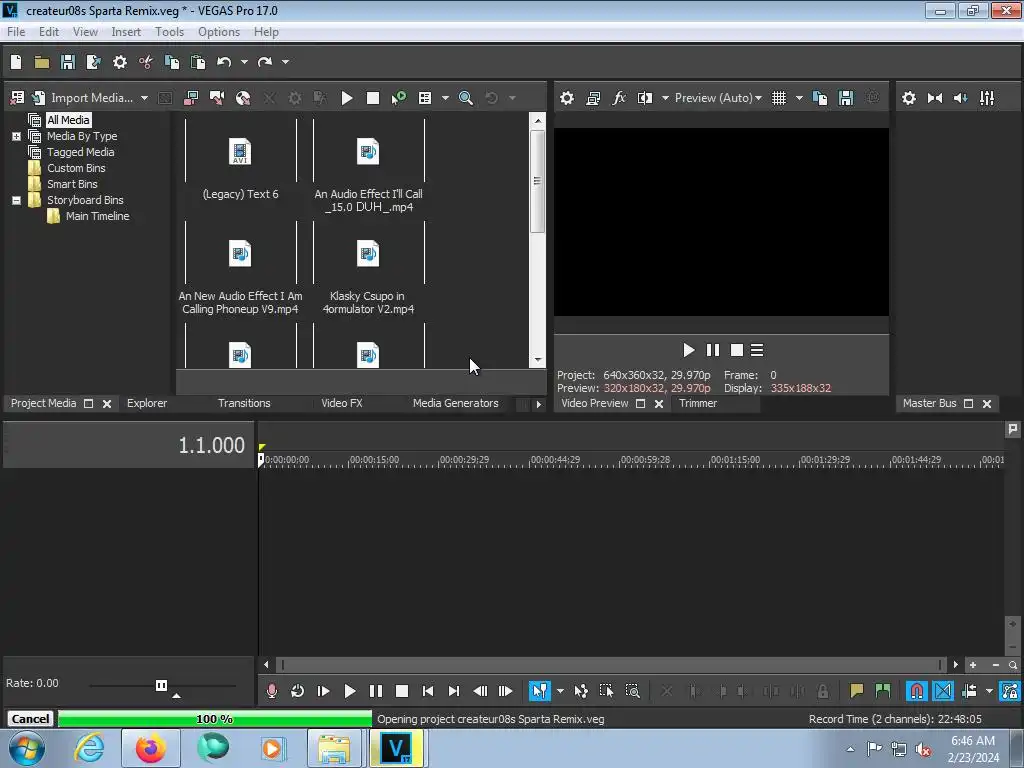Open Master Bus audio properties gear
1024x768 pixels.
click(909, 98)
